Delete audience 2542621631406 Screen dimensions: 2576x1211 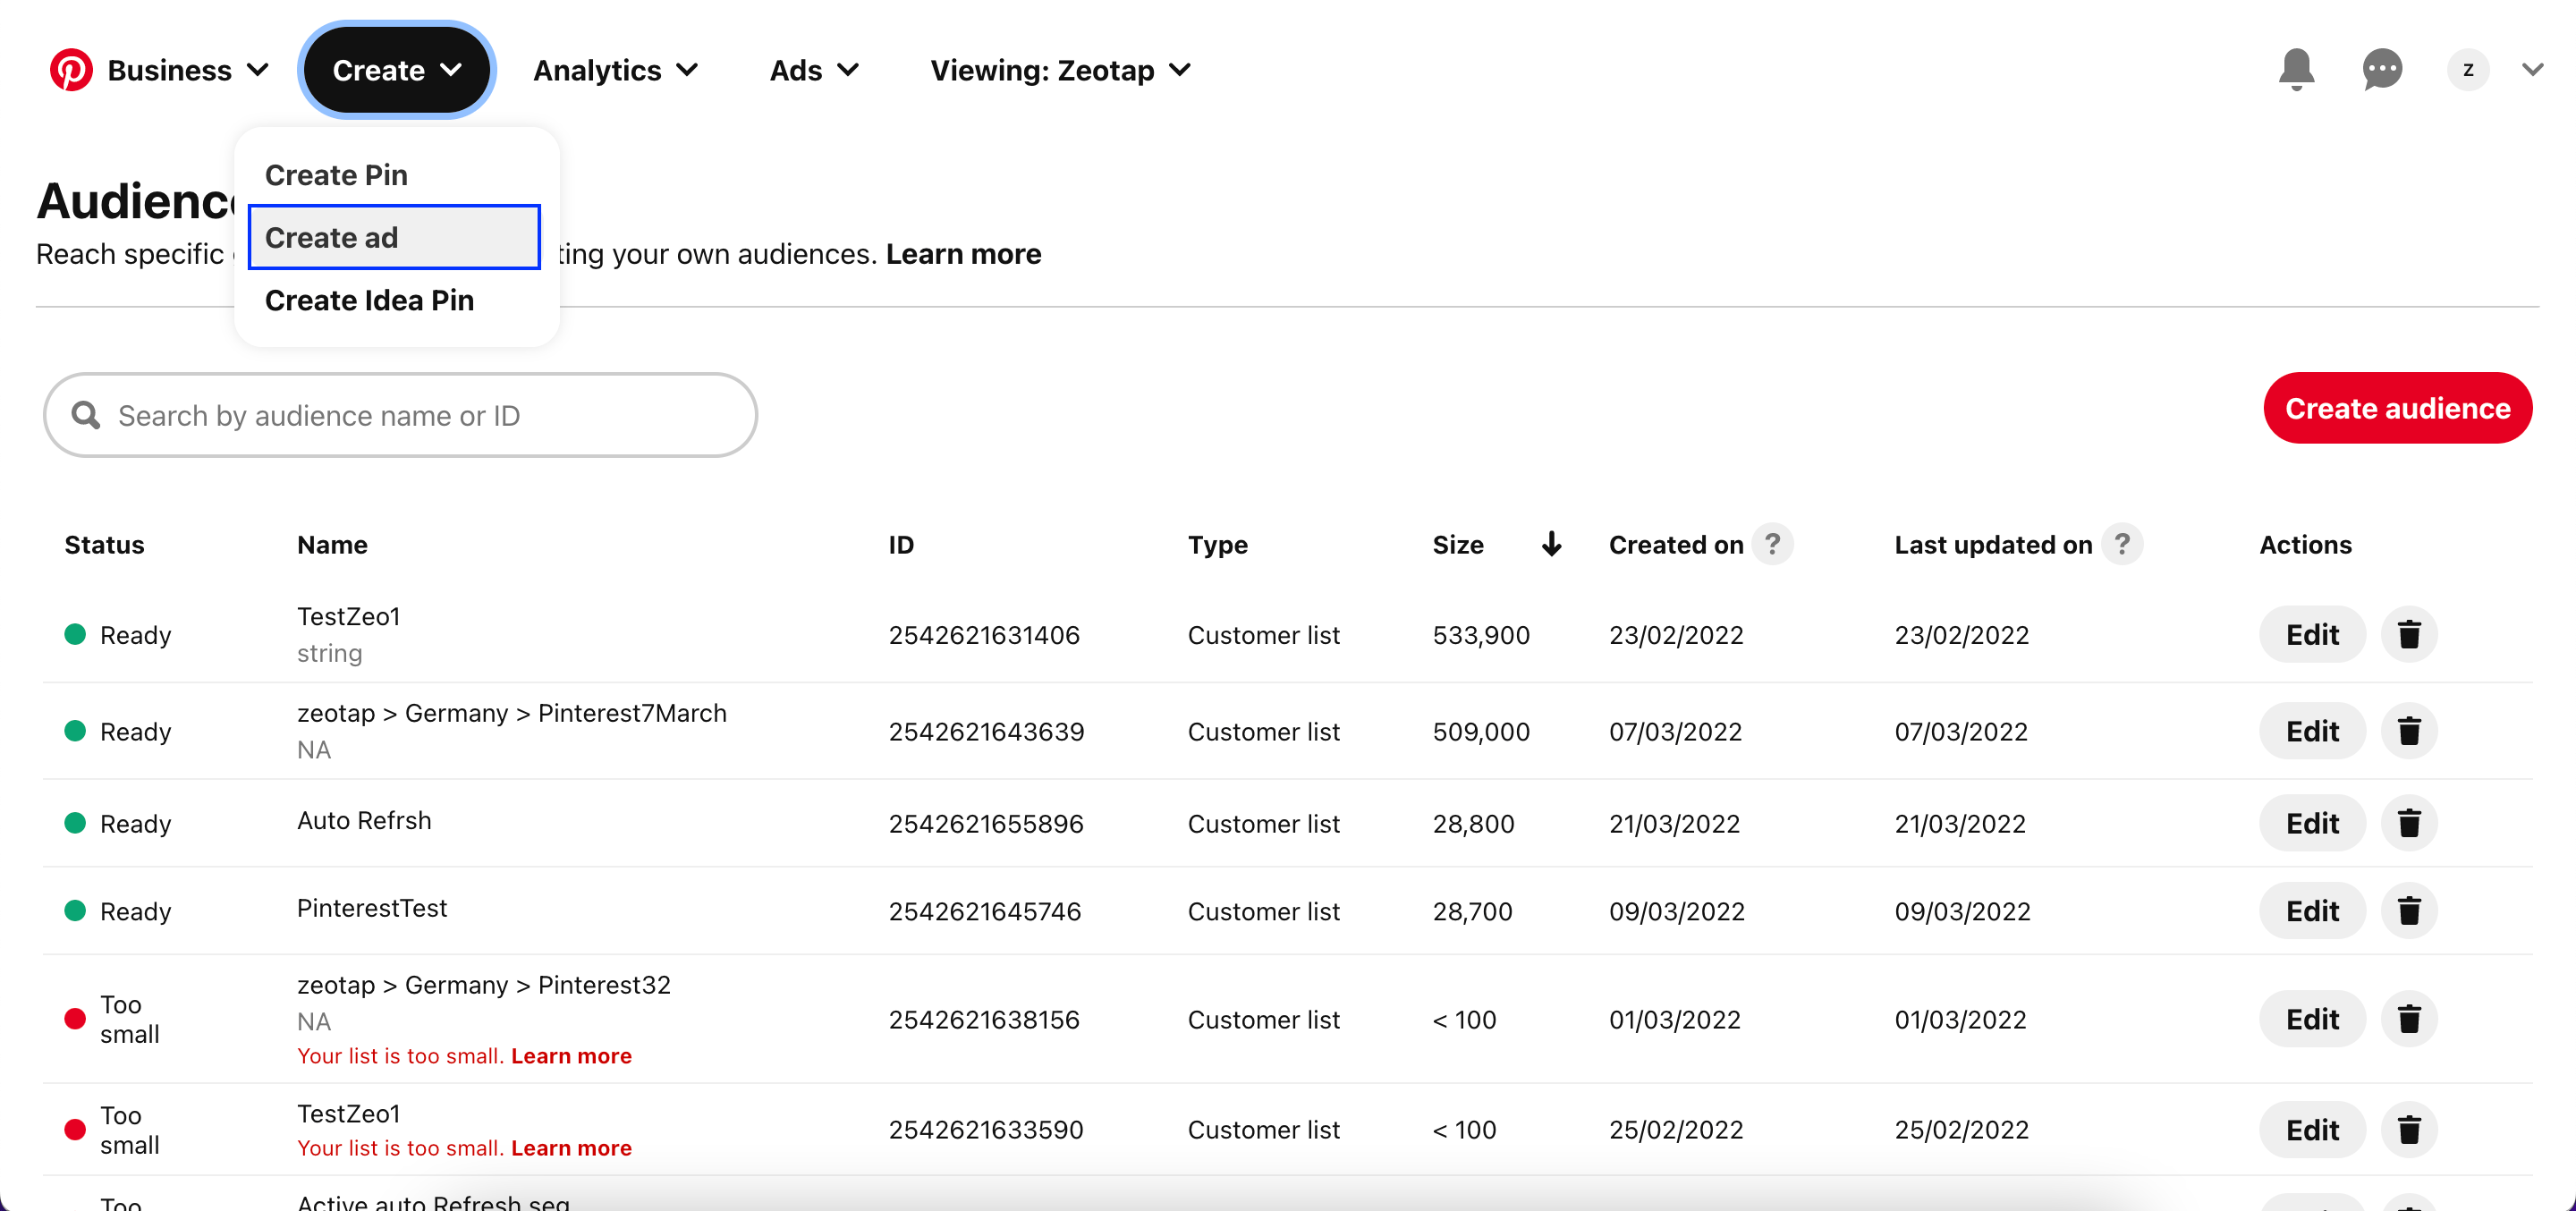coord(2409,634)
